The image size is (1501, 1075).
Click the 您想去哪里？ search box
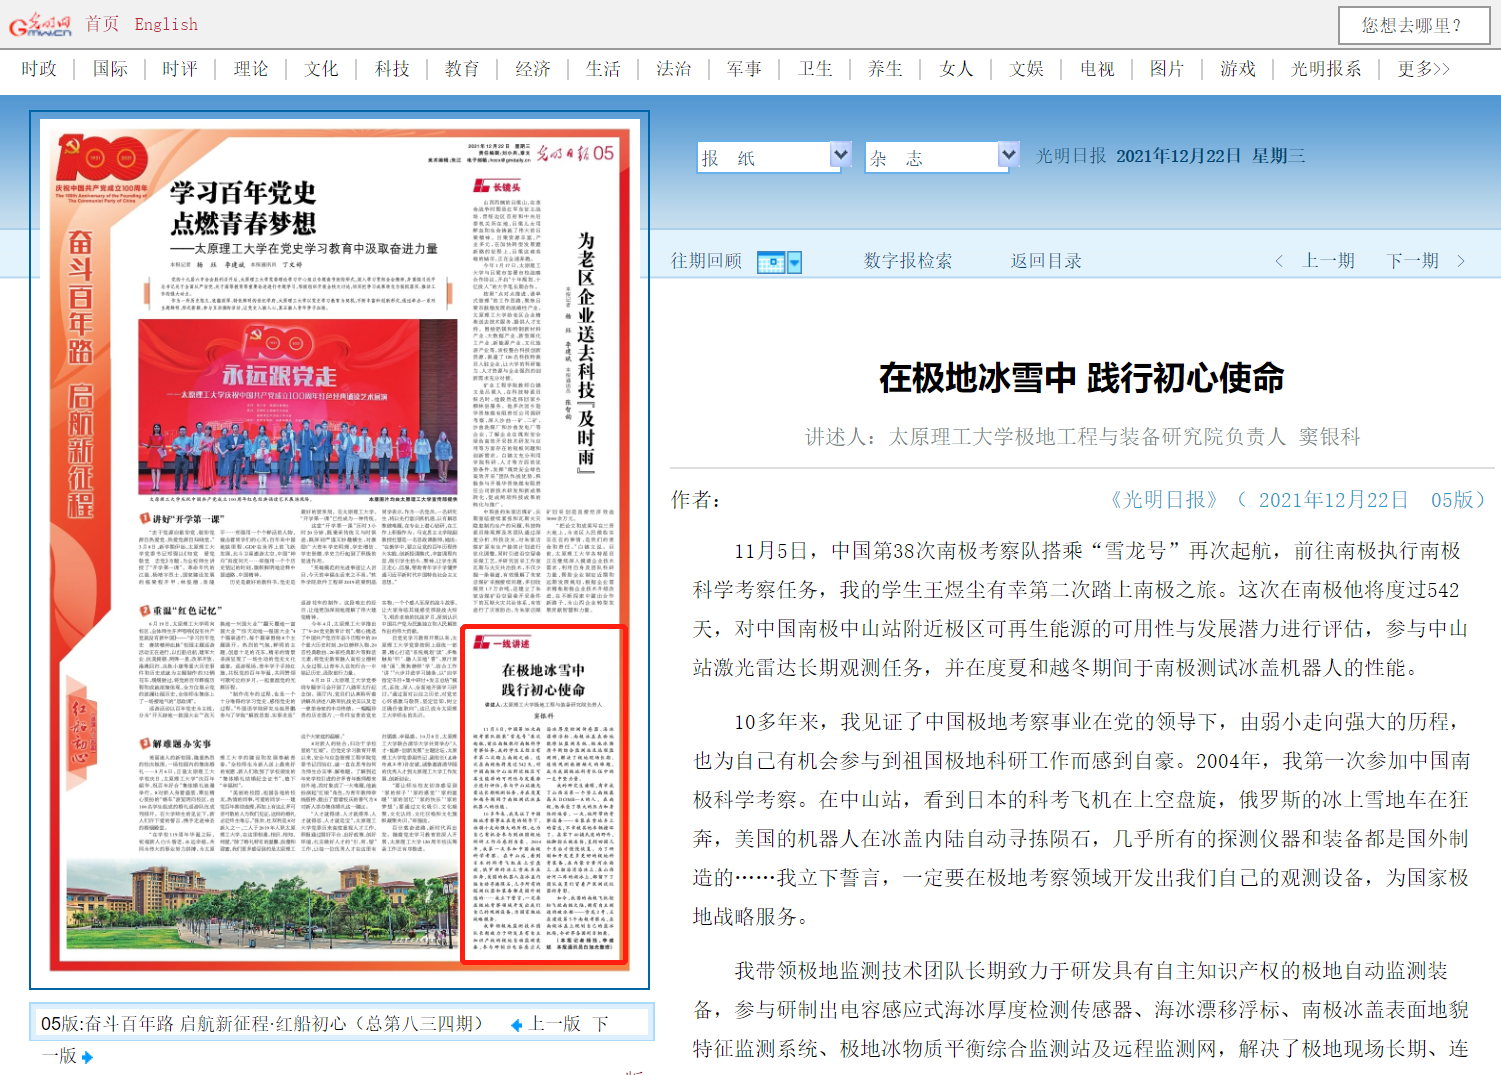[1412, 25]
